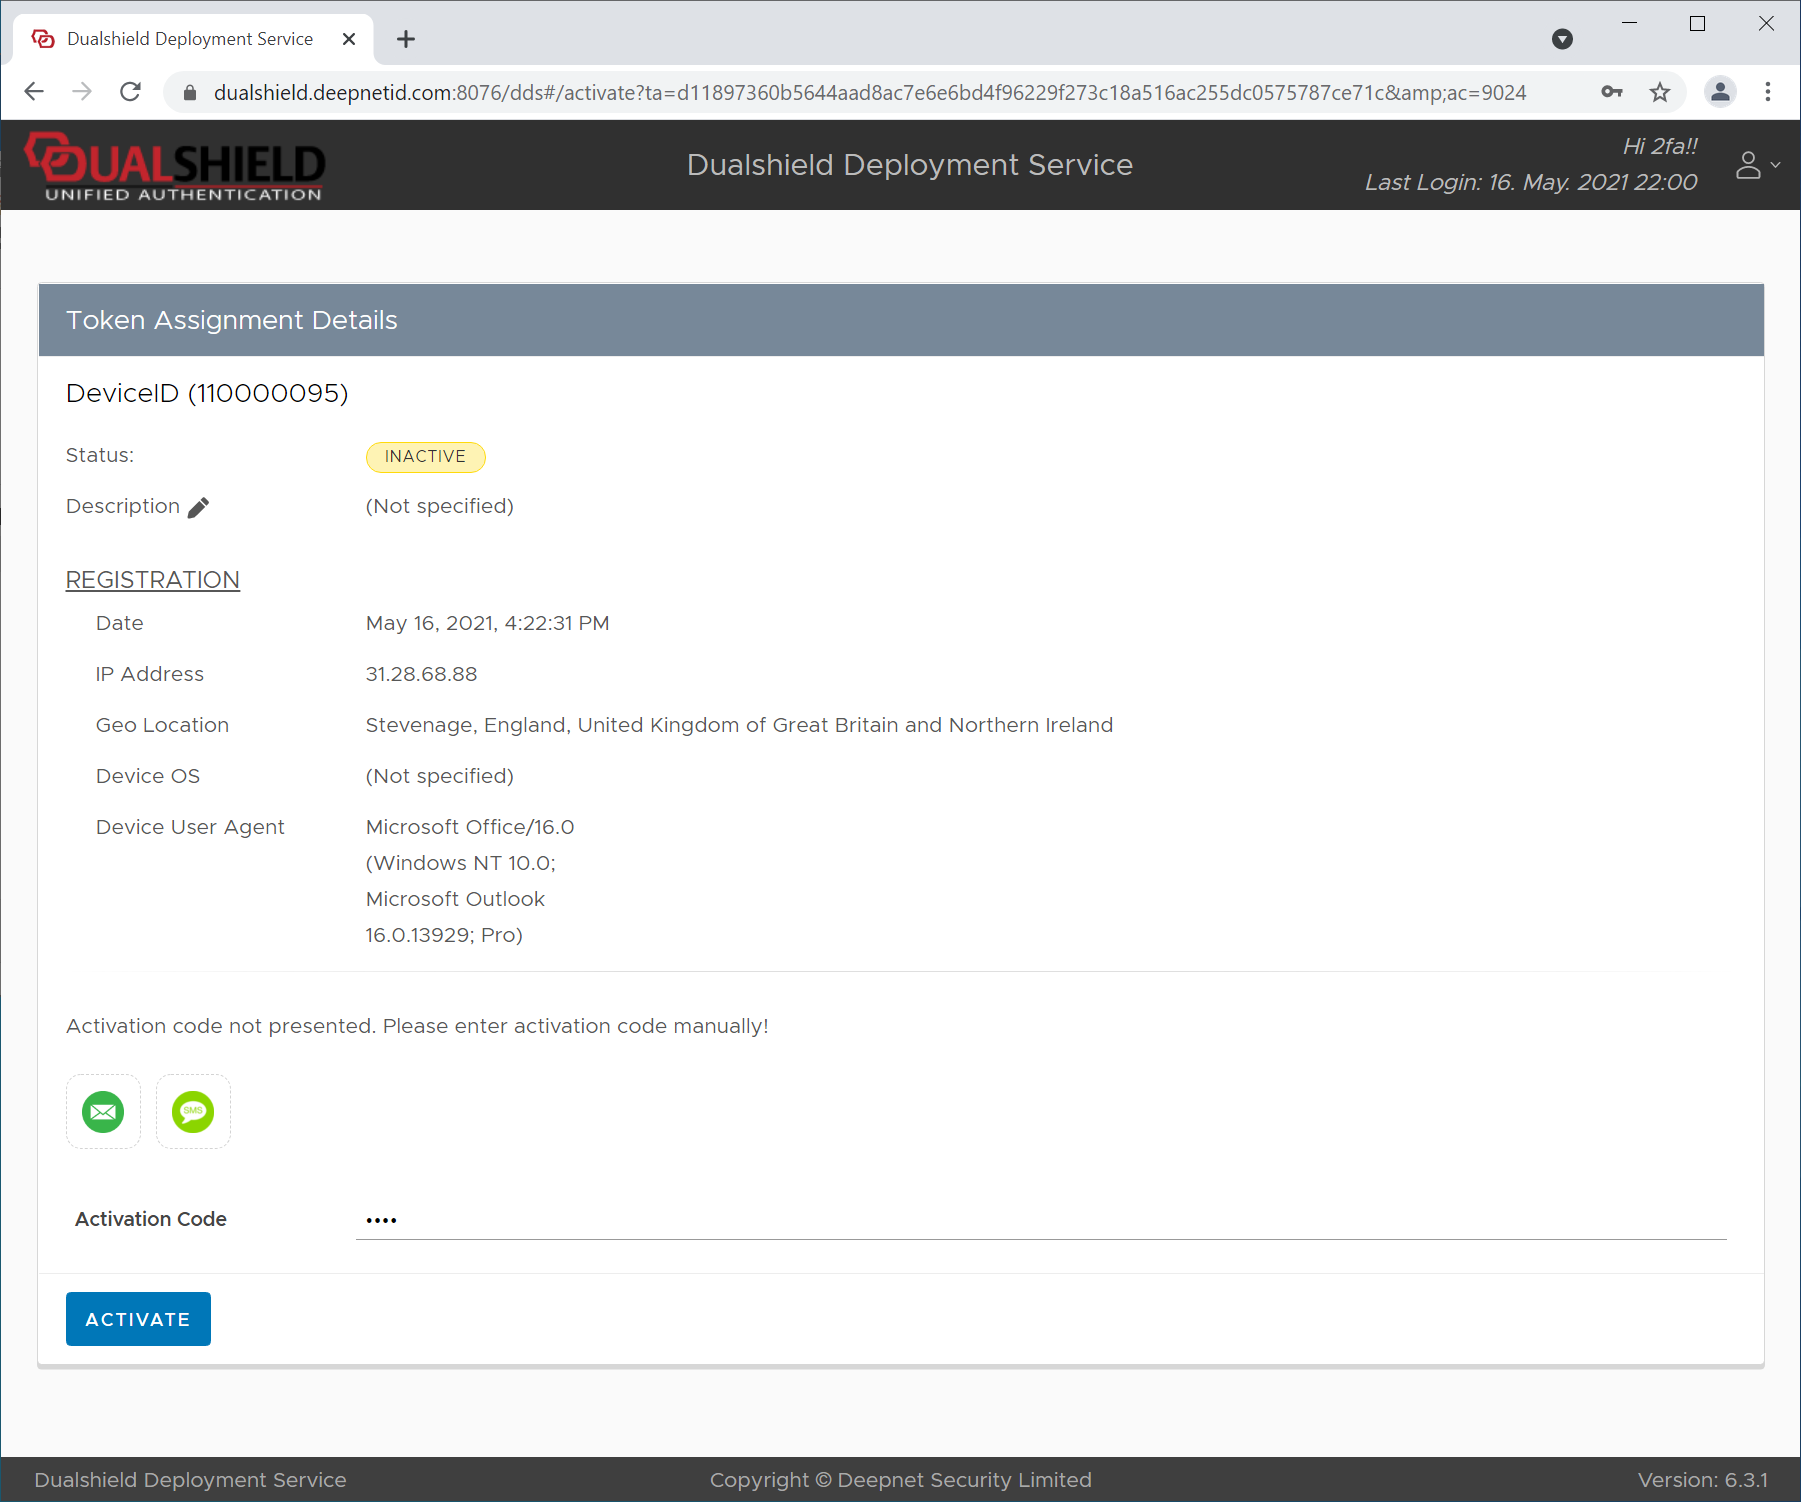Click the DualShield logo
Screen dimensions: 1801x1502
click(x=176, y=166)
